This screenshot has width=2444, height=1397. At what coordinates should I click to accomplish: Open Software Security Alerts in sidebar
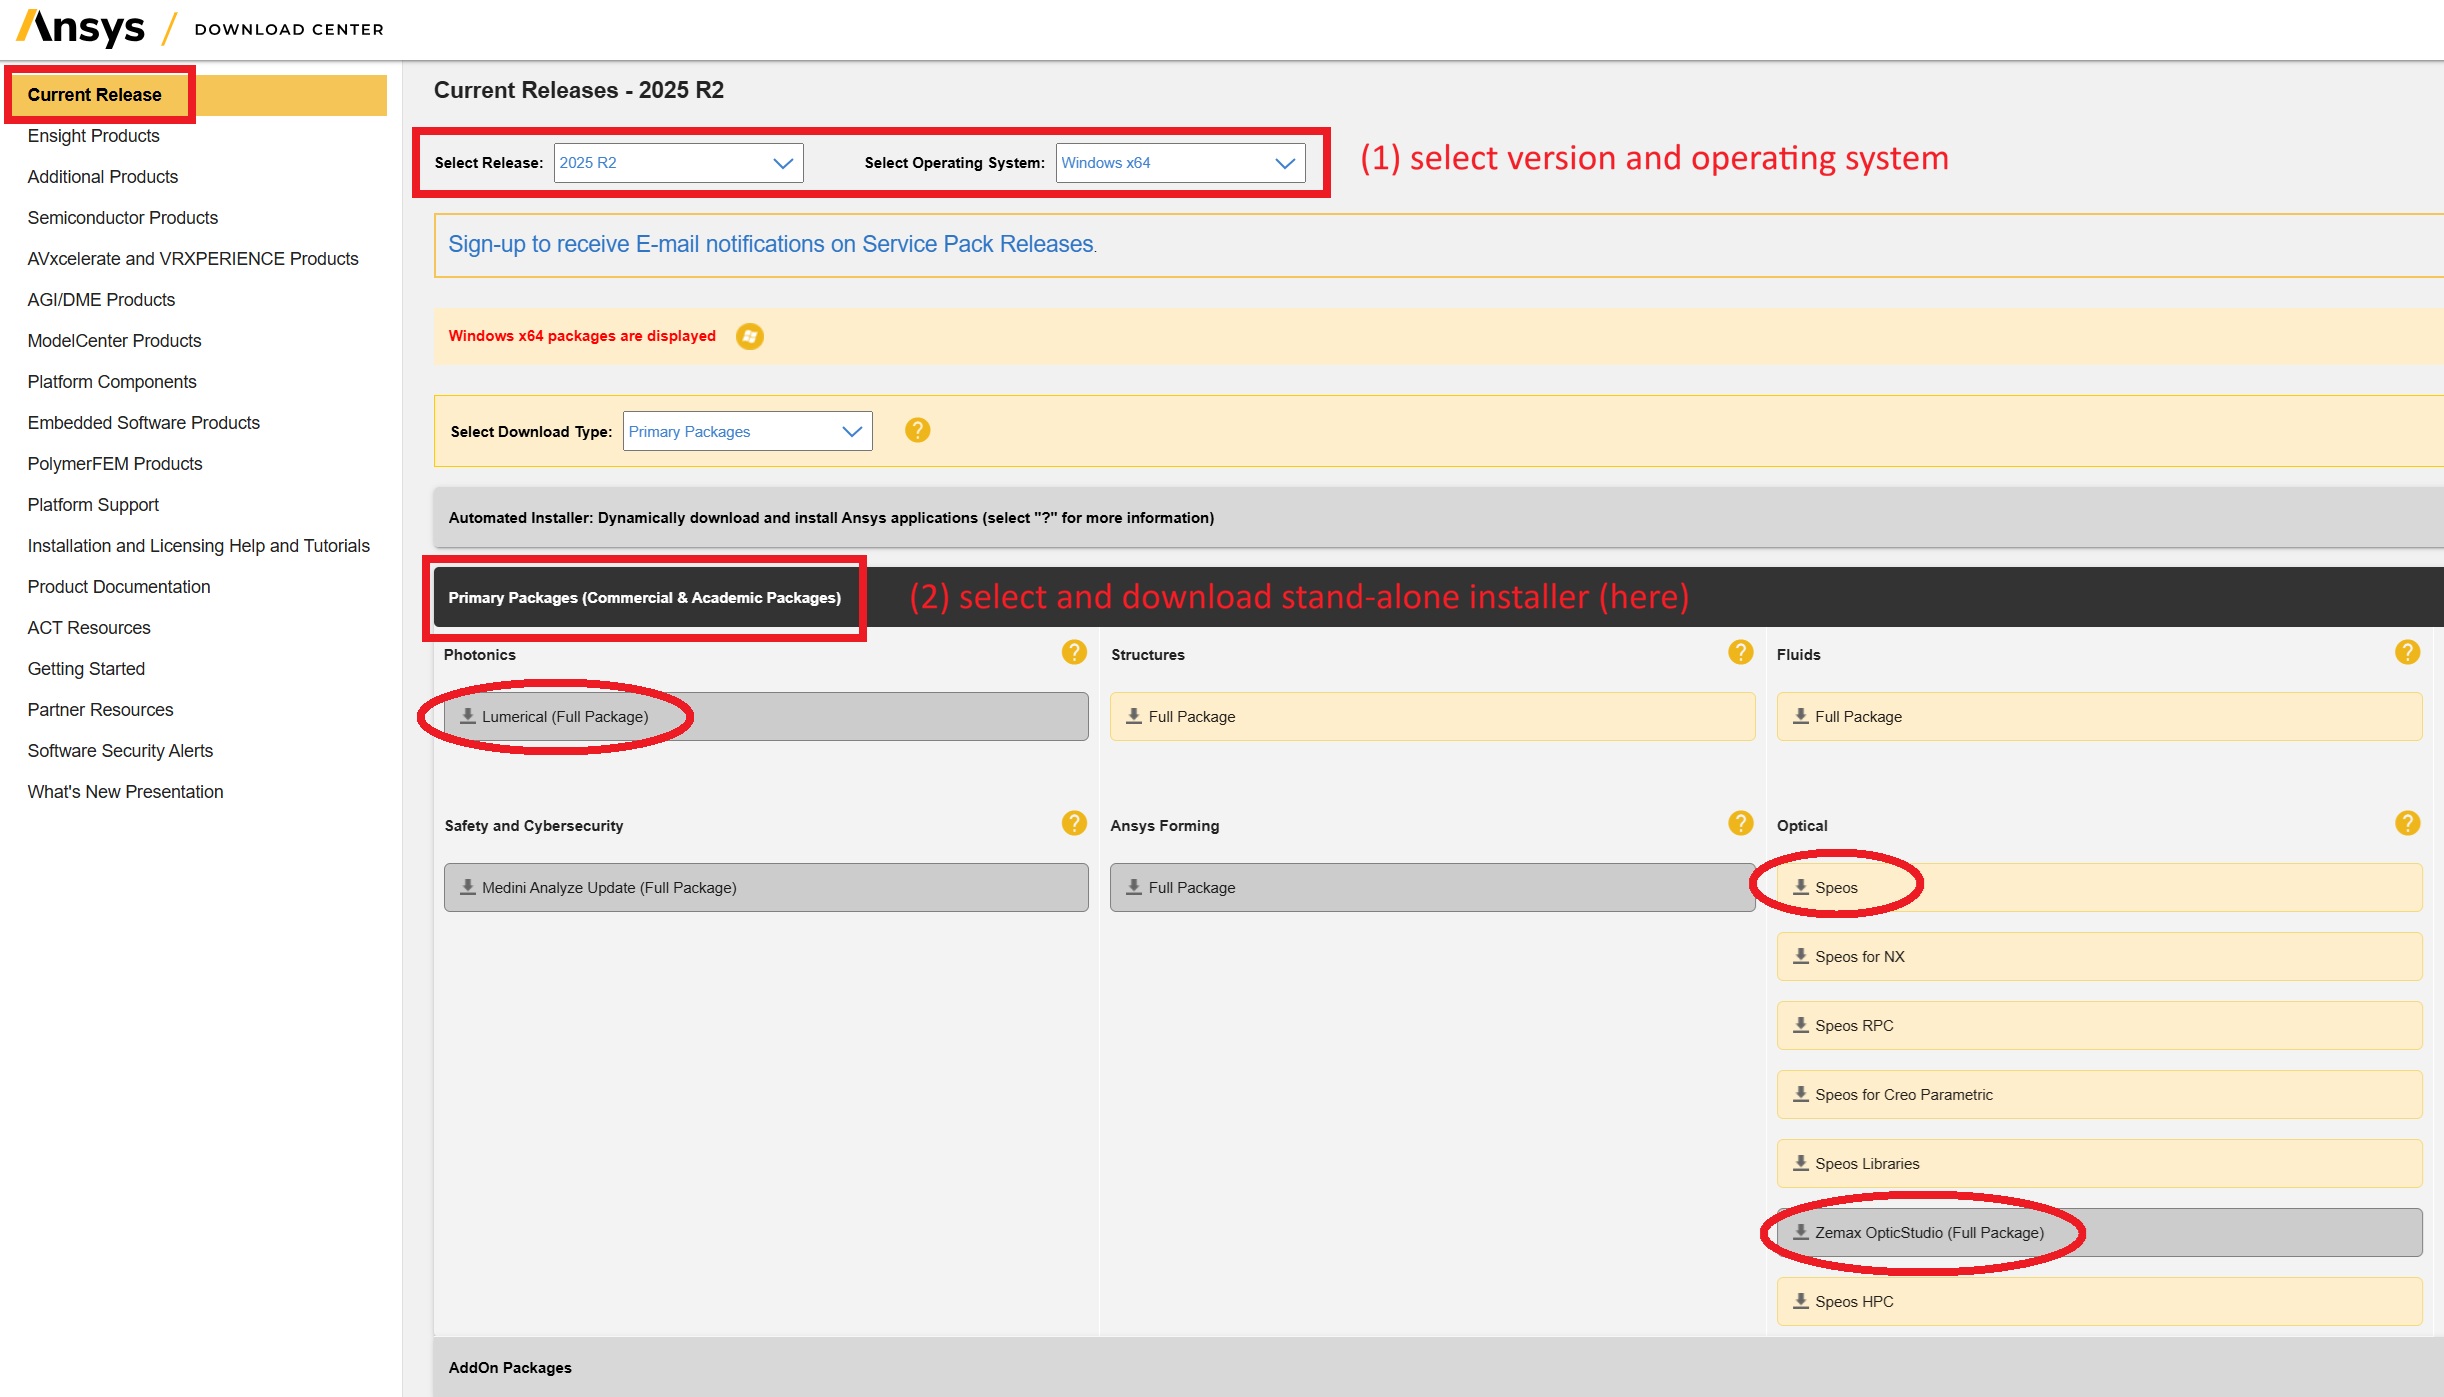click(120, 751)
